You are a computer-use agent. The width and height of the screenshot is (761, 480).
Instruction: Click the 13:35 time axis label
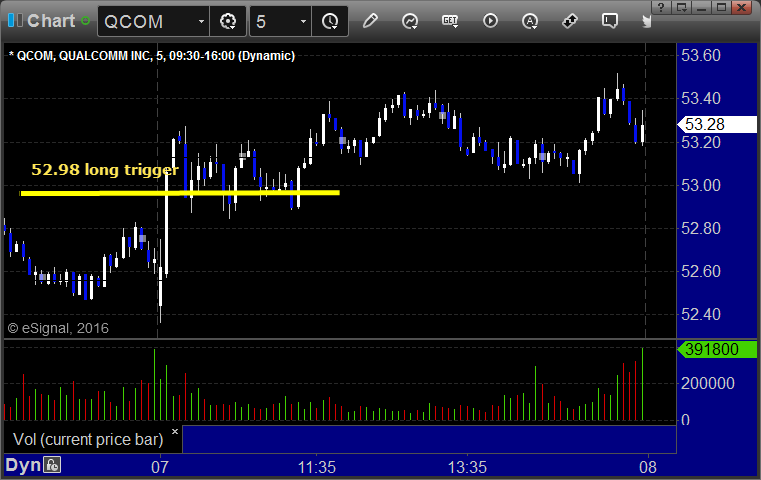(x=467, y=467)
